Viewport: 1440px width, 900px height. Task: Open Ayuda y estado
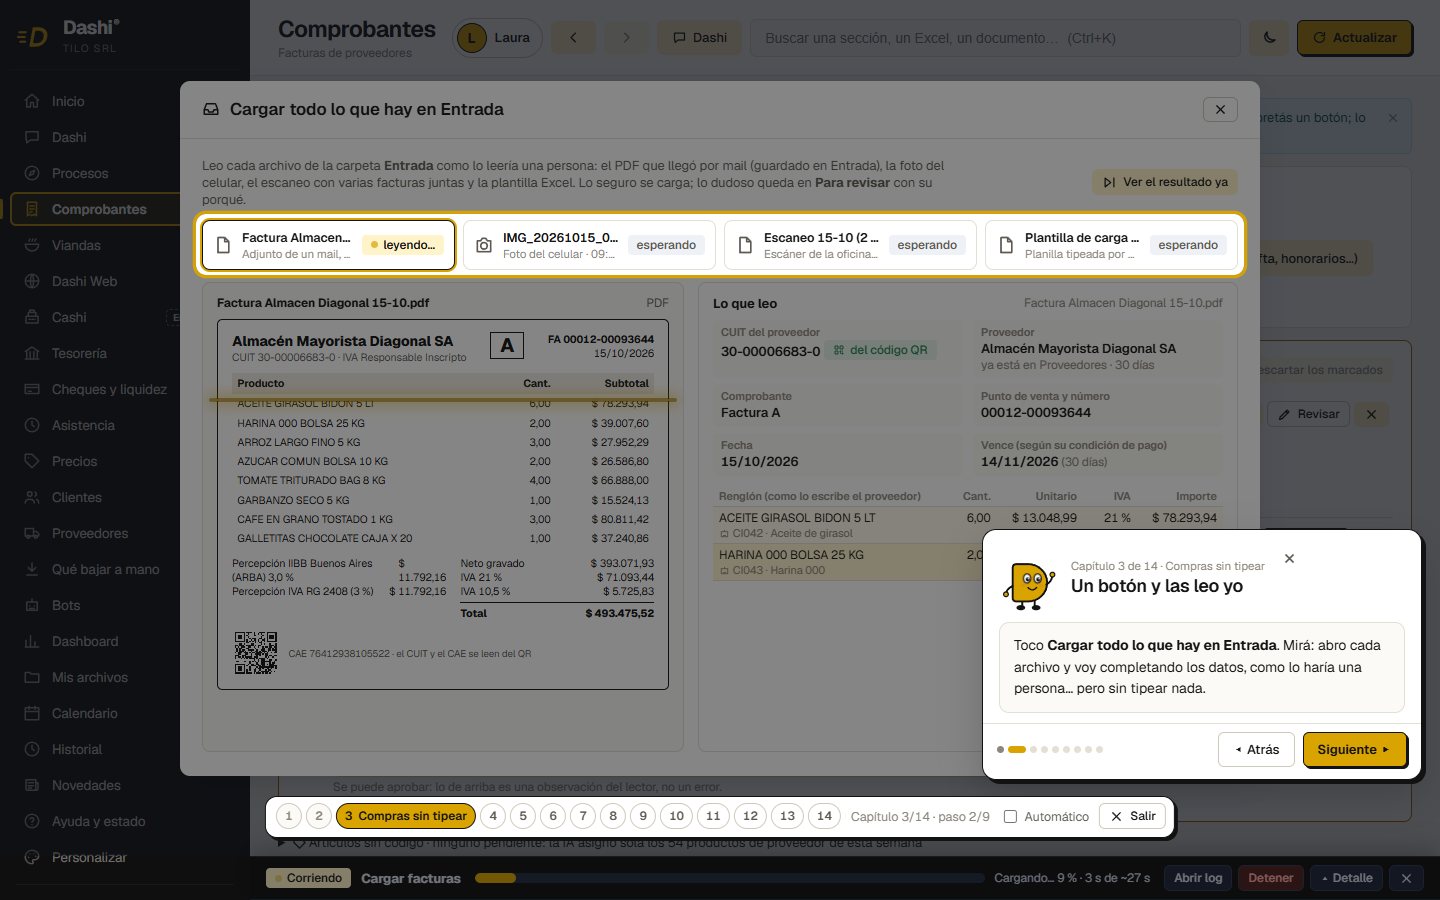[x=98, y=821]
